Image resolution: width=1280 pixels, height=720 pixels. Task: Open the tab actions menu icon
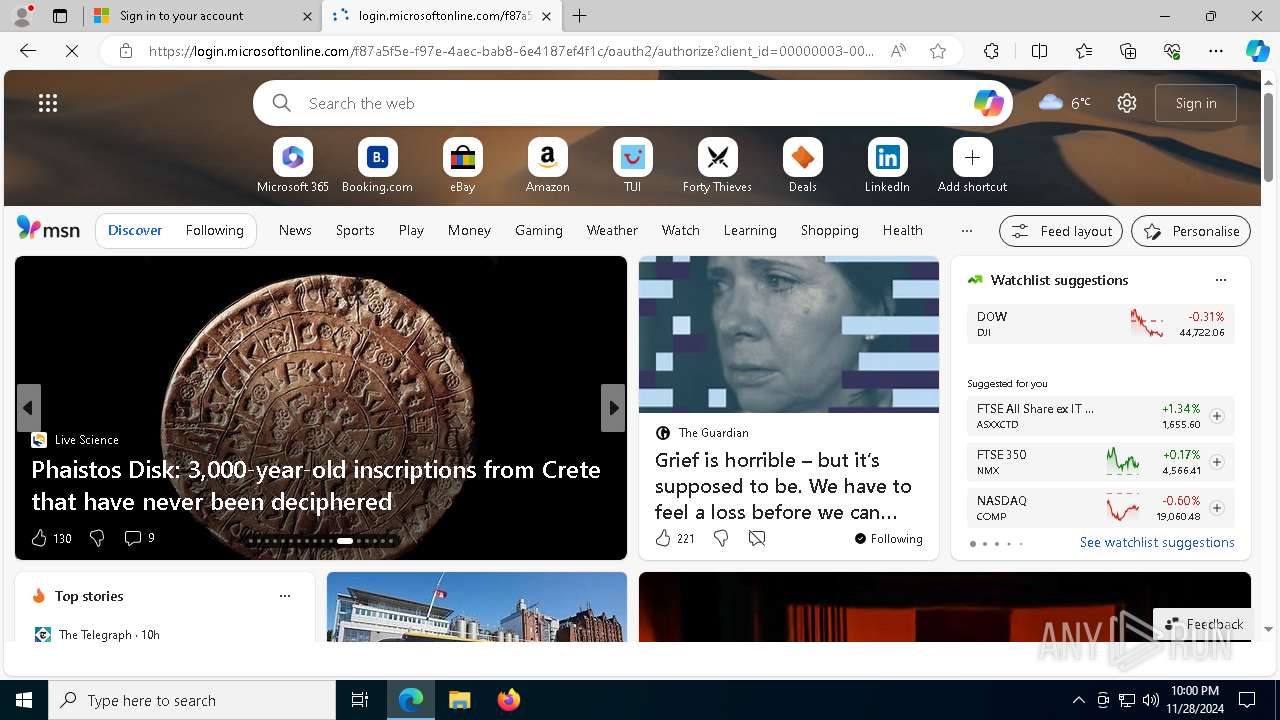point(60,16)
